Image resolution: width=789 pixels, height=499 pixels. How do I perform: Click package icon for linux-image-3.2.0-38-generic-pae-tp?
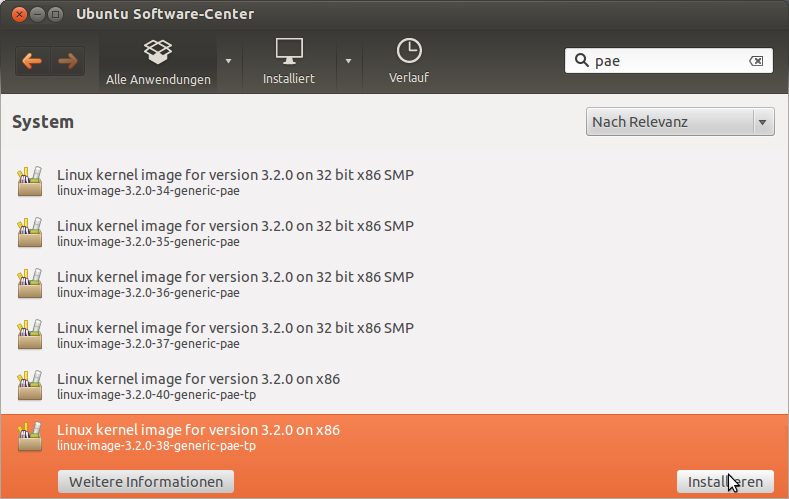click(30, 437)
